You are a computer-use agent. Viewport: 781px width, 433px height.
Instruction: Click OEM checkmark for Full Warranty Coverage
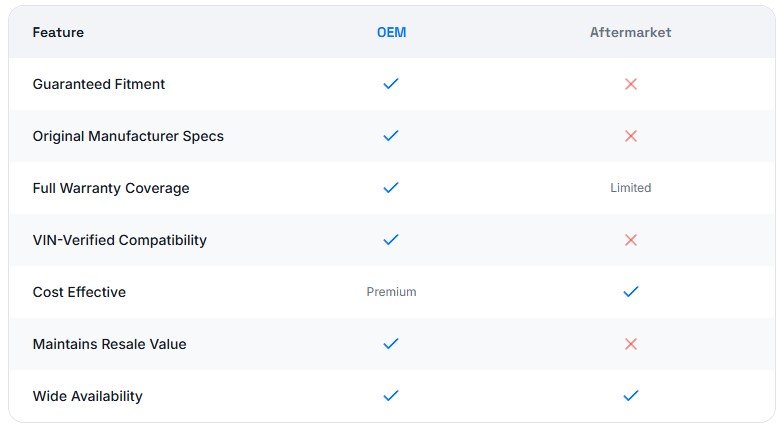pos(391,188)
